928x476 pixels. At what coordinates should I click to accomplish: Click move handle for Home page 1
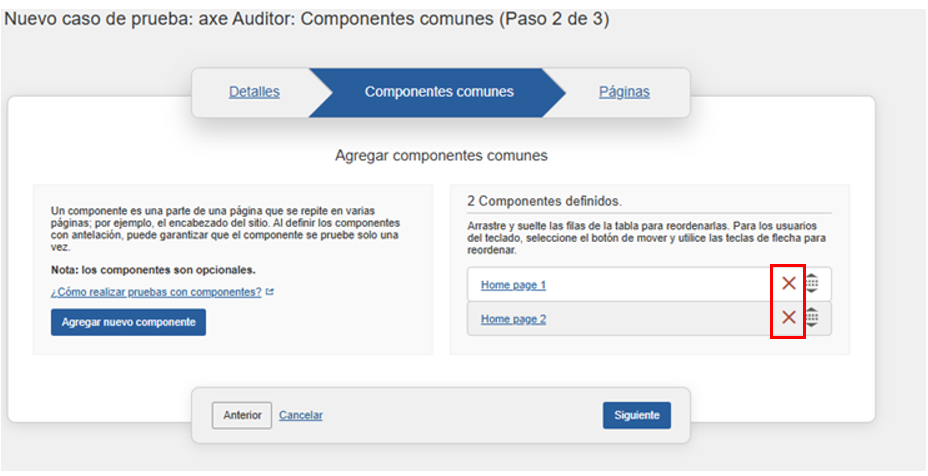coord(812,284)
